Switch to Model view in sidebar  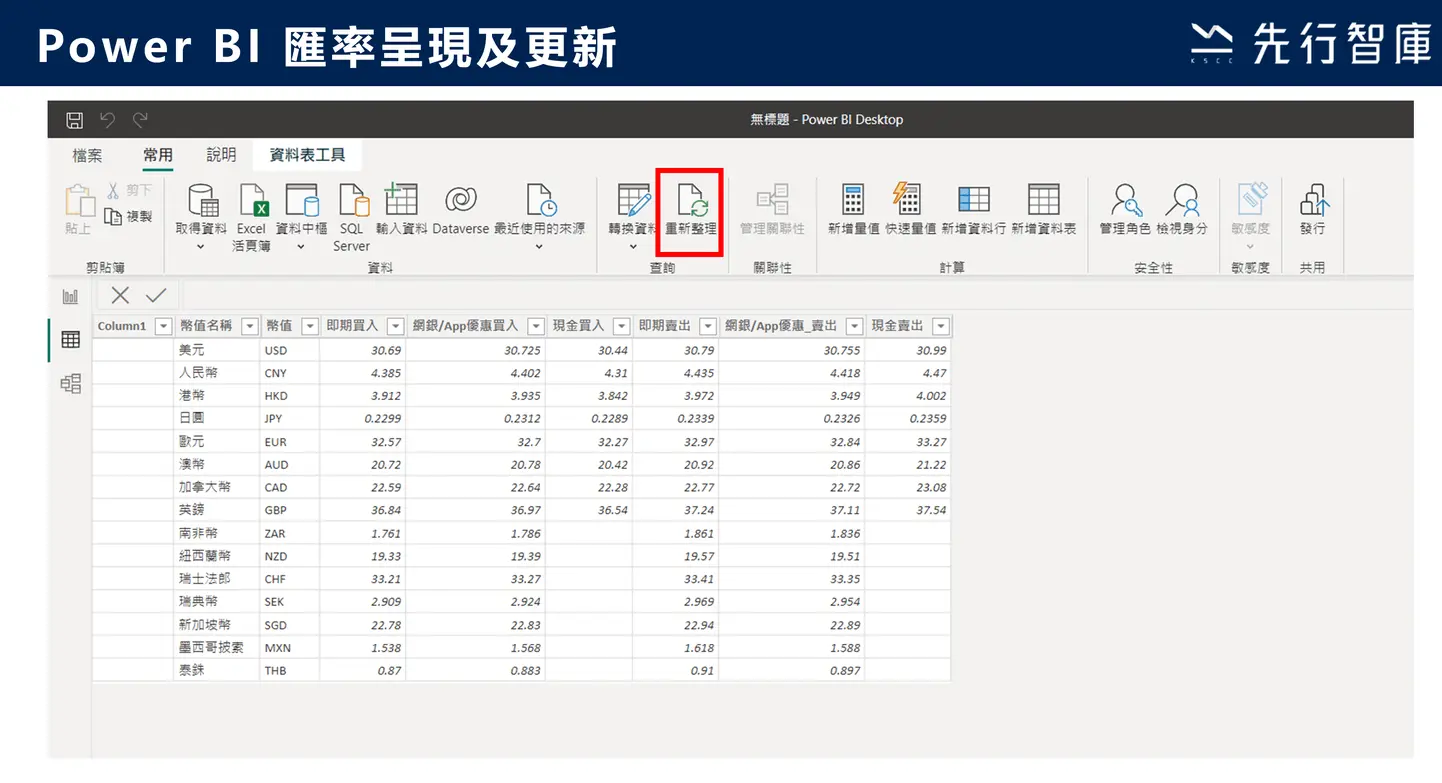point(70,384)
